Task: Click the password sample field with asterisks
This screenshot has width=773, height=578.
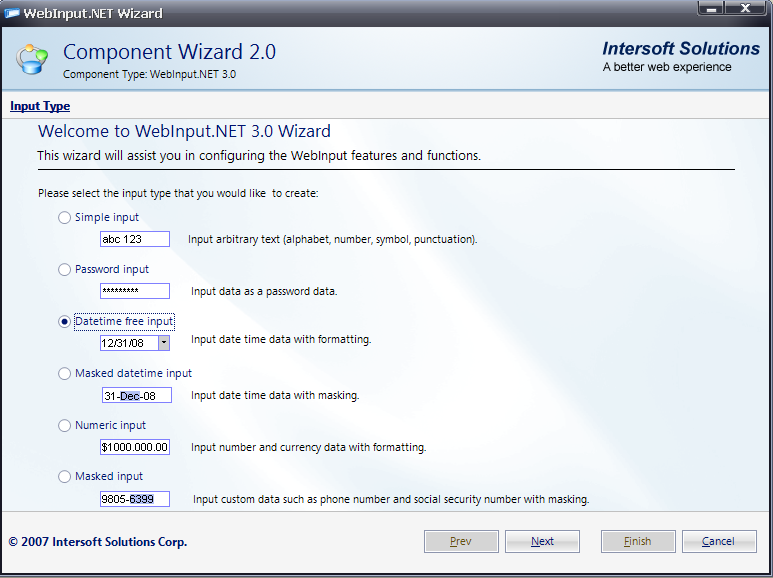Action: tap(135, 291)
